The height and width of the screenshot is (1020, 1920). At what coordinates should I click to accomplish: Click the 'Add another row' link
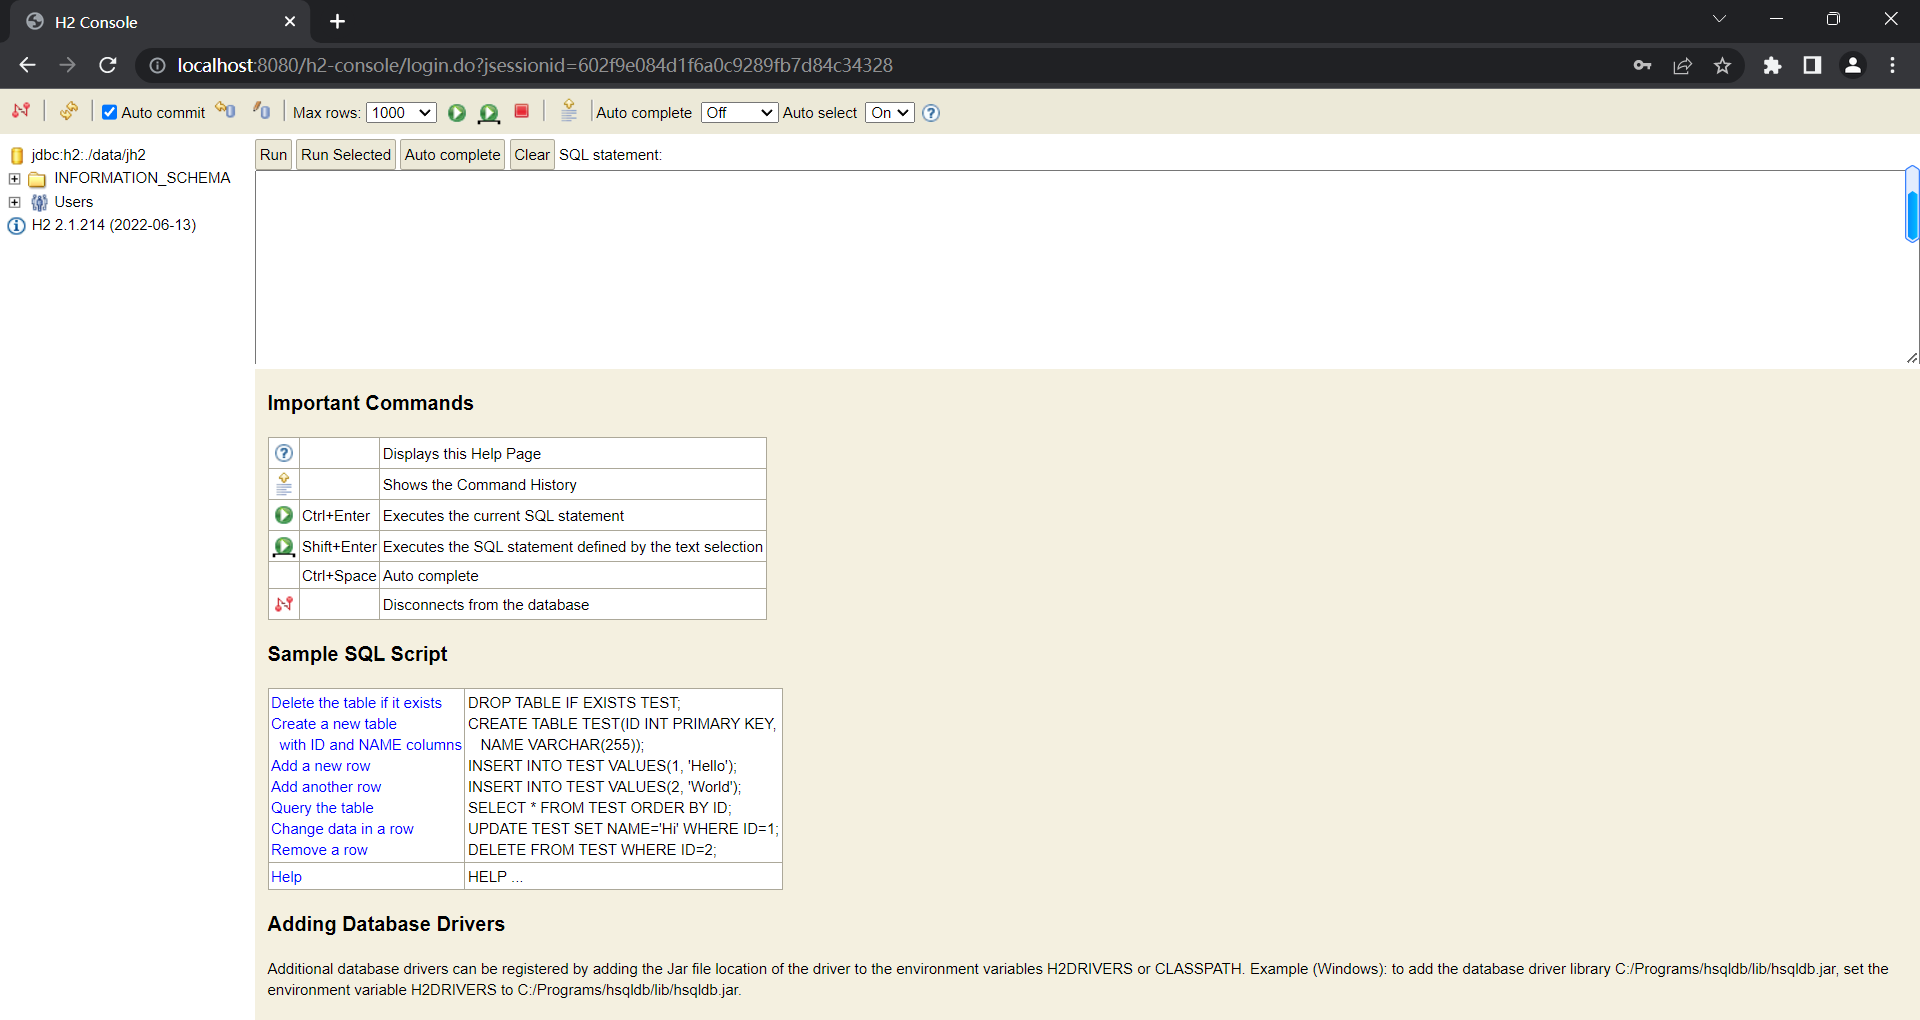tap(326, 787)
